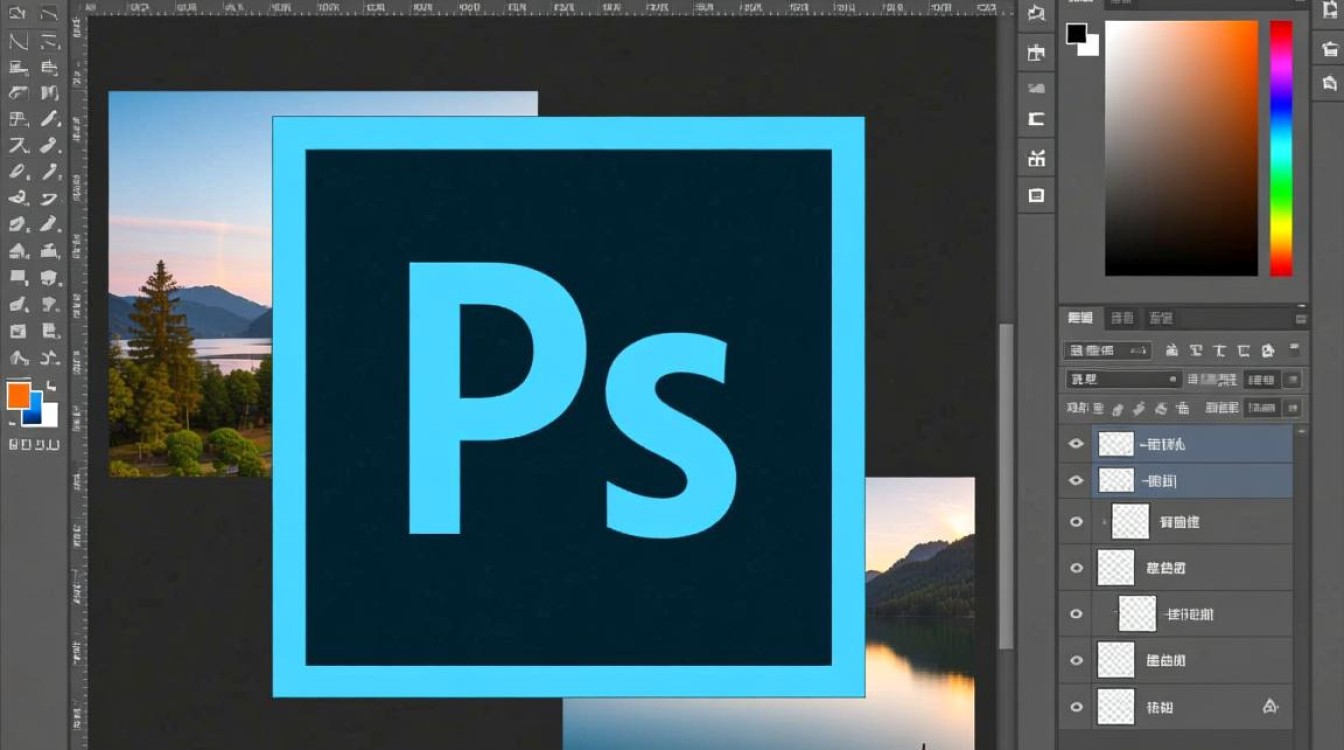Toggle the eye icon of the sixth layer

pyautogui.click(x=1076, y=660)
